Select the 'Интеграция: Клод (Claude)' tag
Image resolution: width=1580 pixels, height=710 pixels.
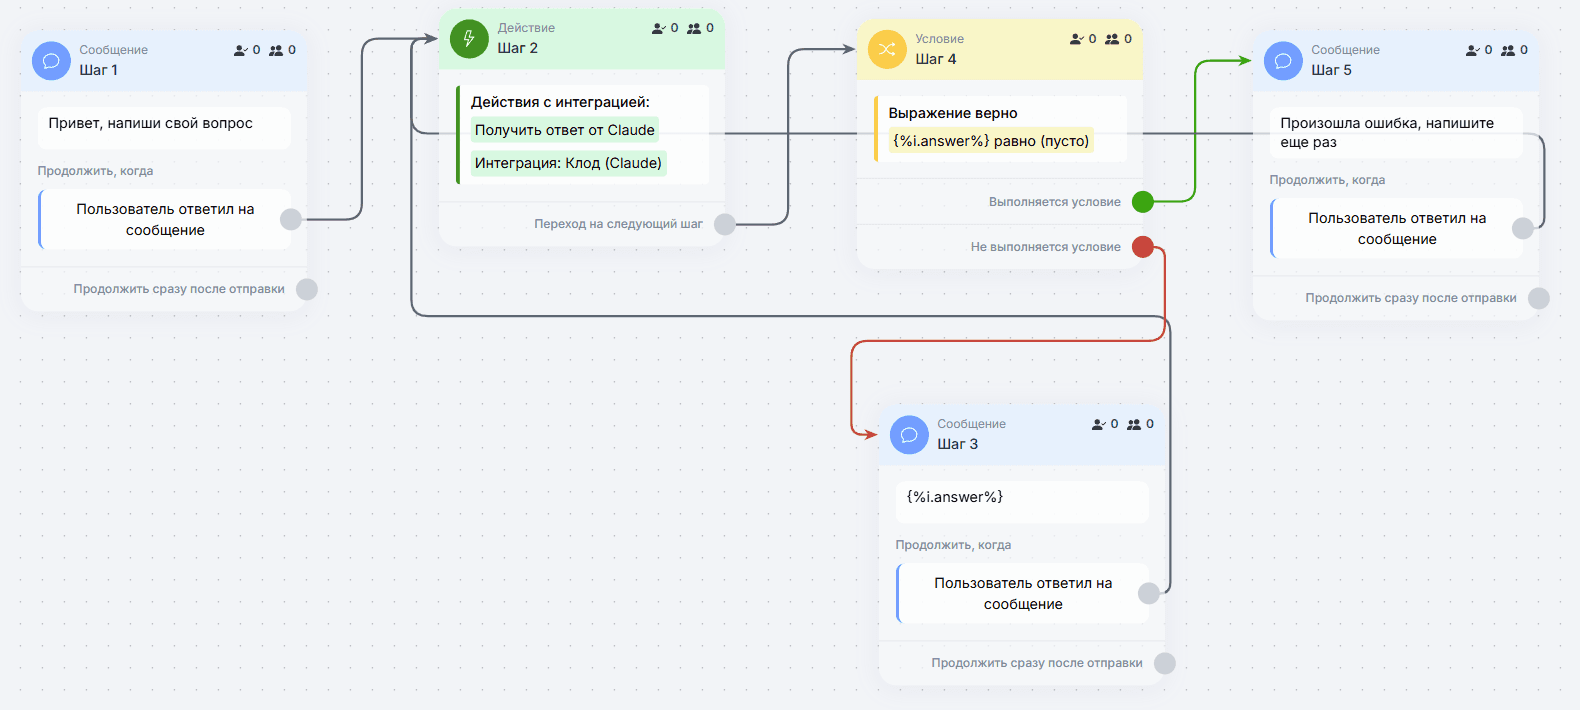569,163
